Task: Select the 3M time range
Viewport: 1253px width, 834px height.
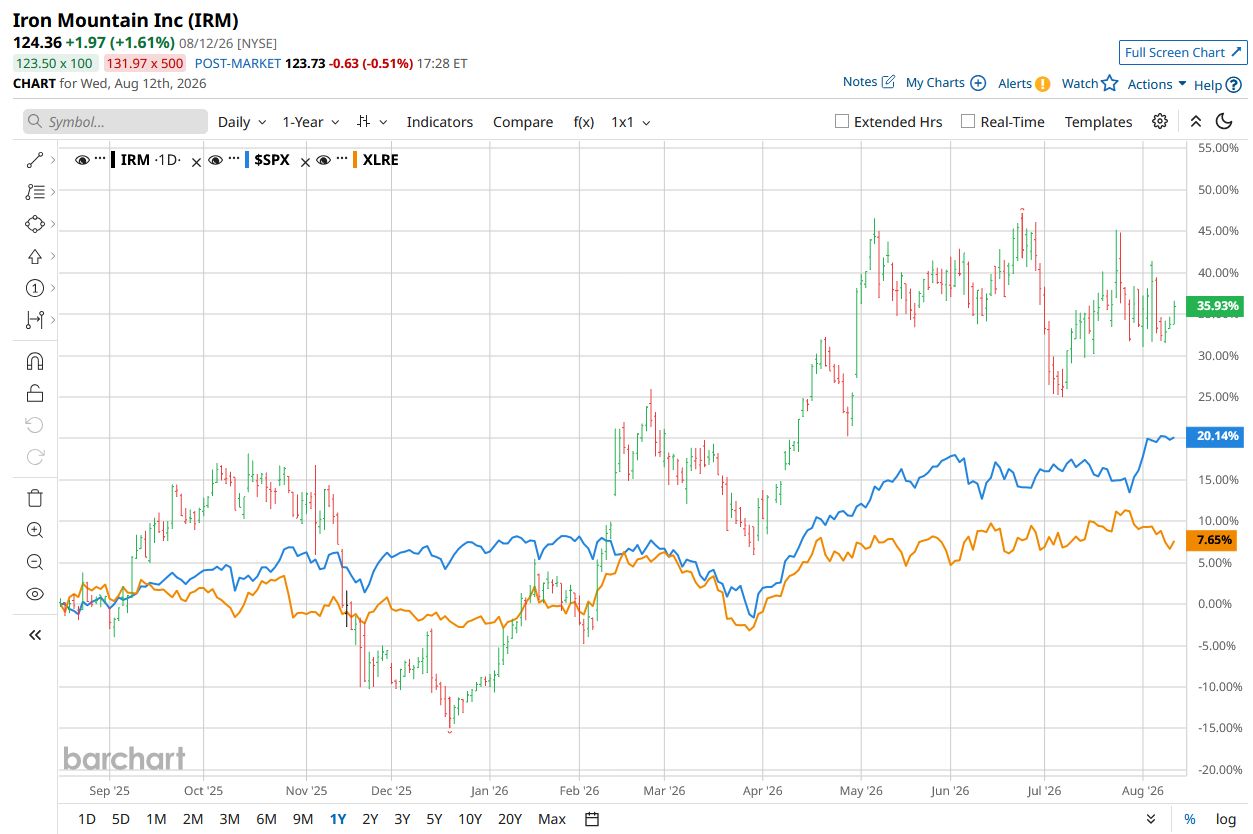Action: click(229, 819)
